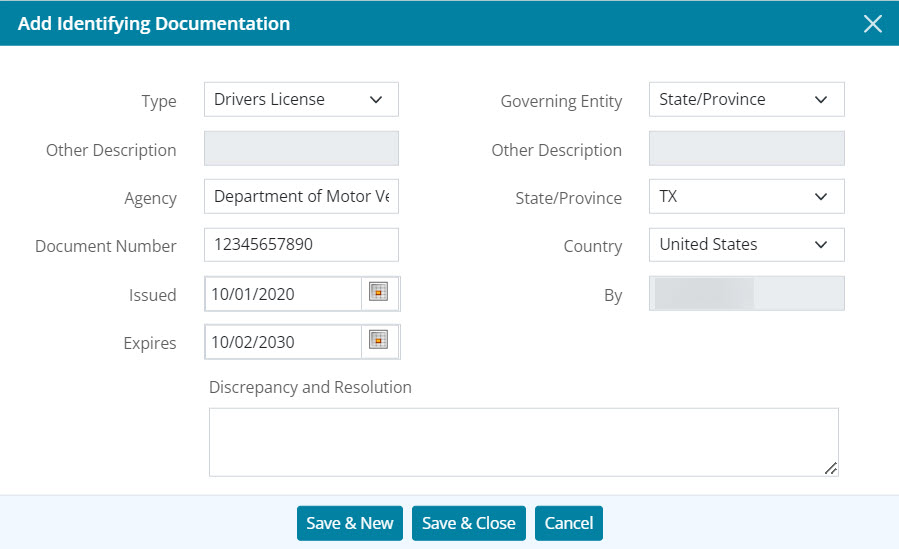Viewport: 899px width, 549px height.
Task: Close the Add Identifying Documentation dialog
Action: pyautogui.click(x=872, y=24)
